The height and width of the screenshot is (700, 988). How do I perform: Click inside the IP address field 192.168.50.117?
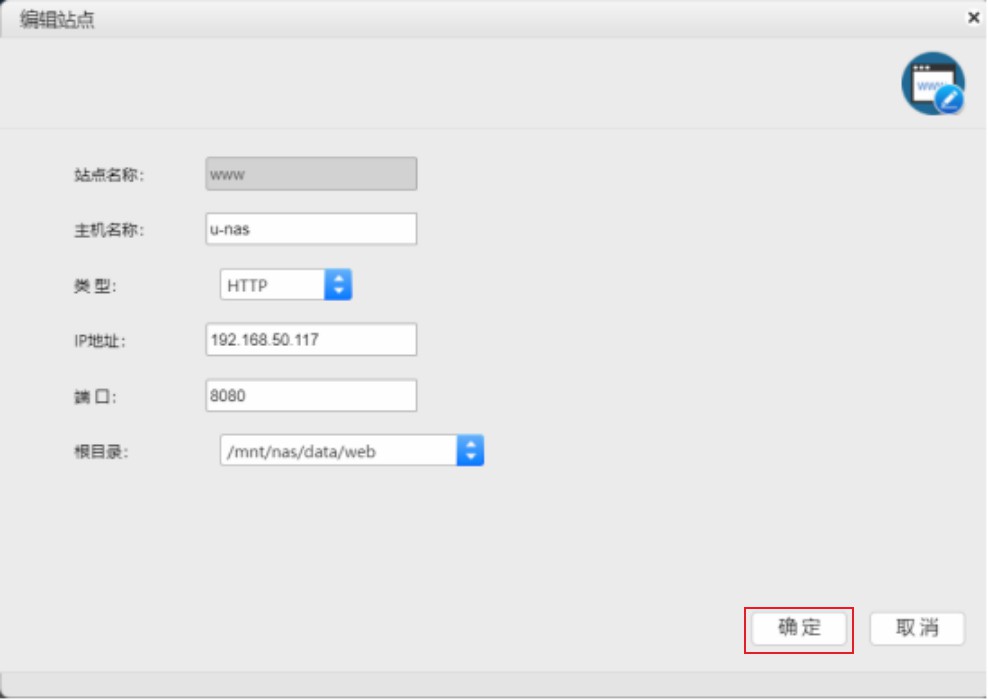pos(310,340)
